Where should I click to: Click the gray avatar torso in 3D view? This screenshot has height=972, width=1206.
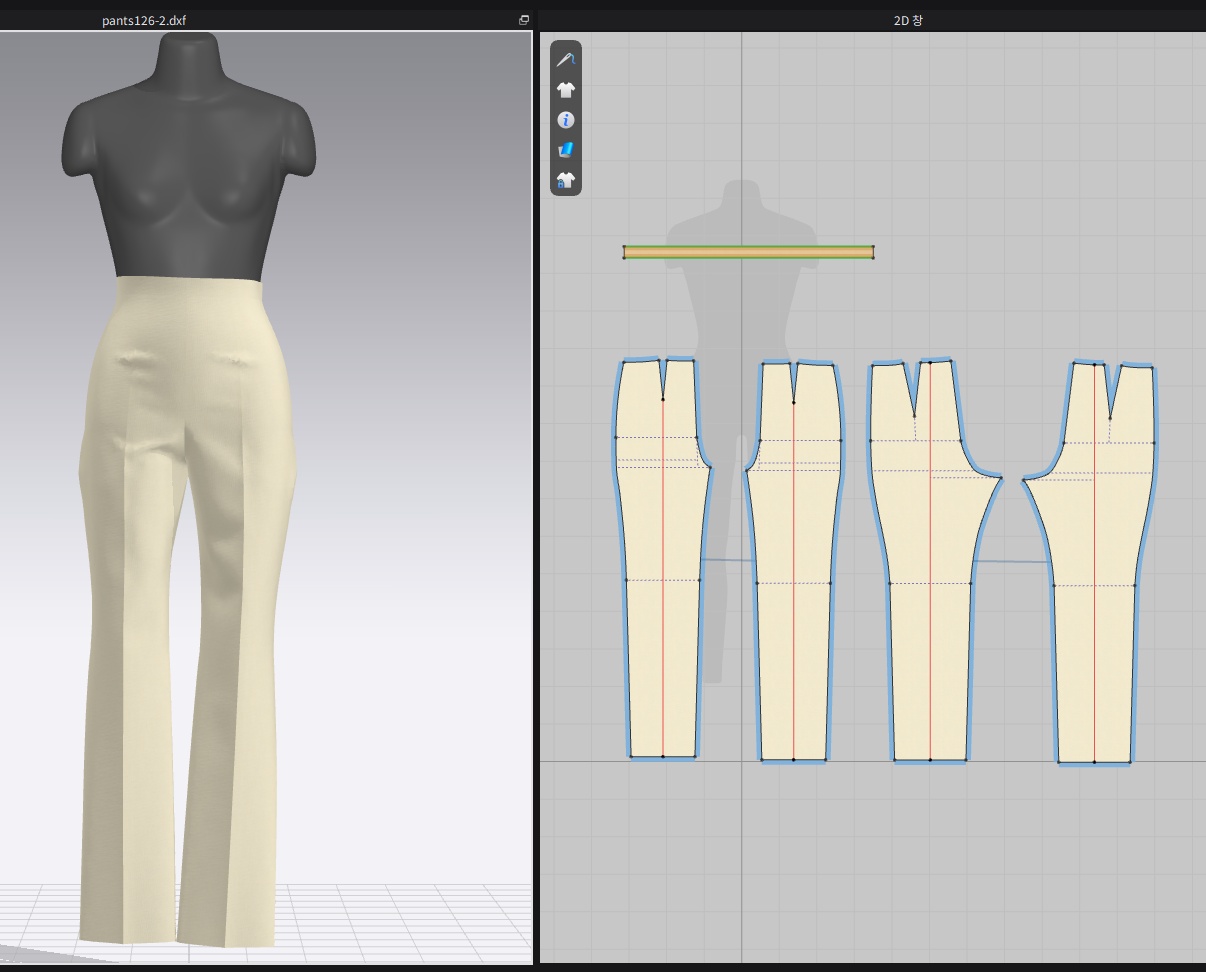point(190,180)
